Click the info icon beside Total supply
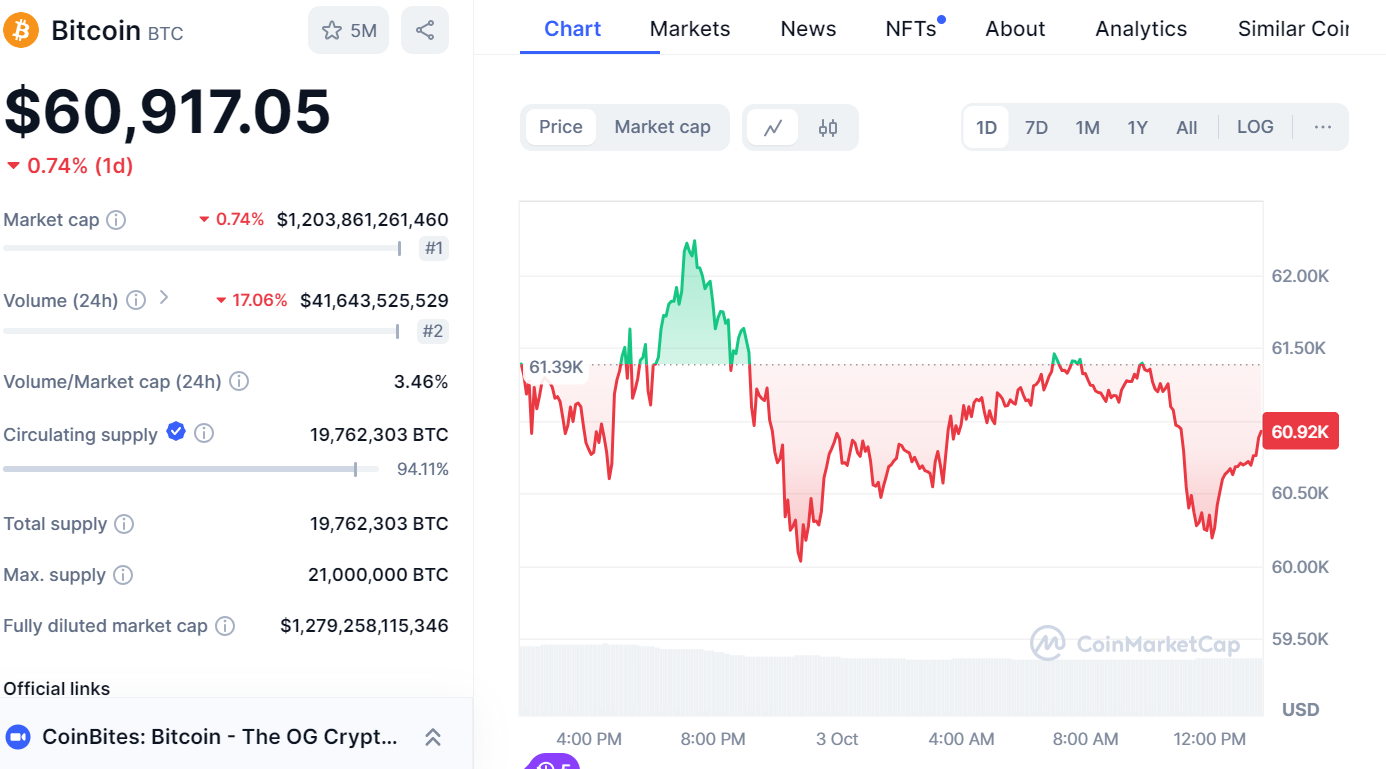The image size is (1386, 769). point(124,524)
